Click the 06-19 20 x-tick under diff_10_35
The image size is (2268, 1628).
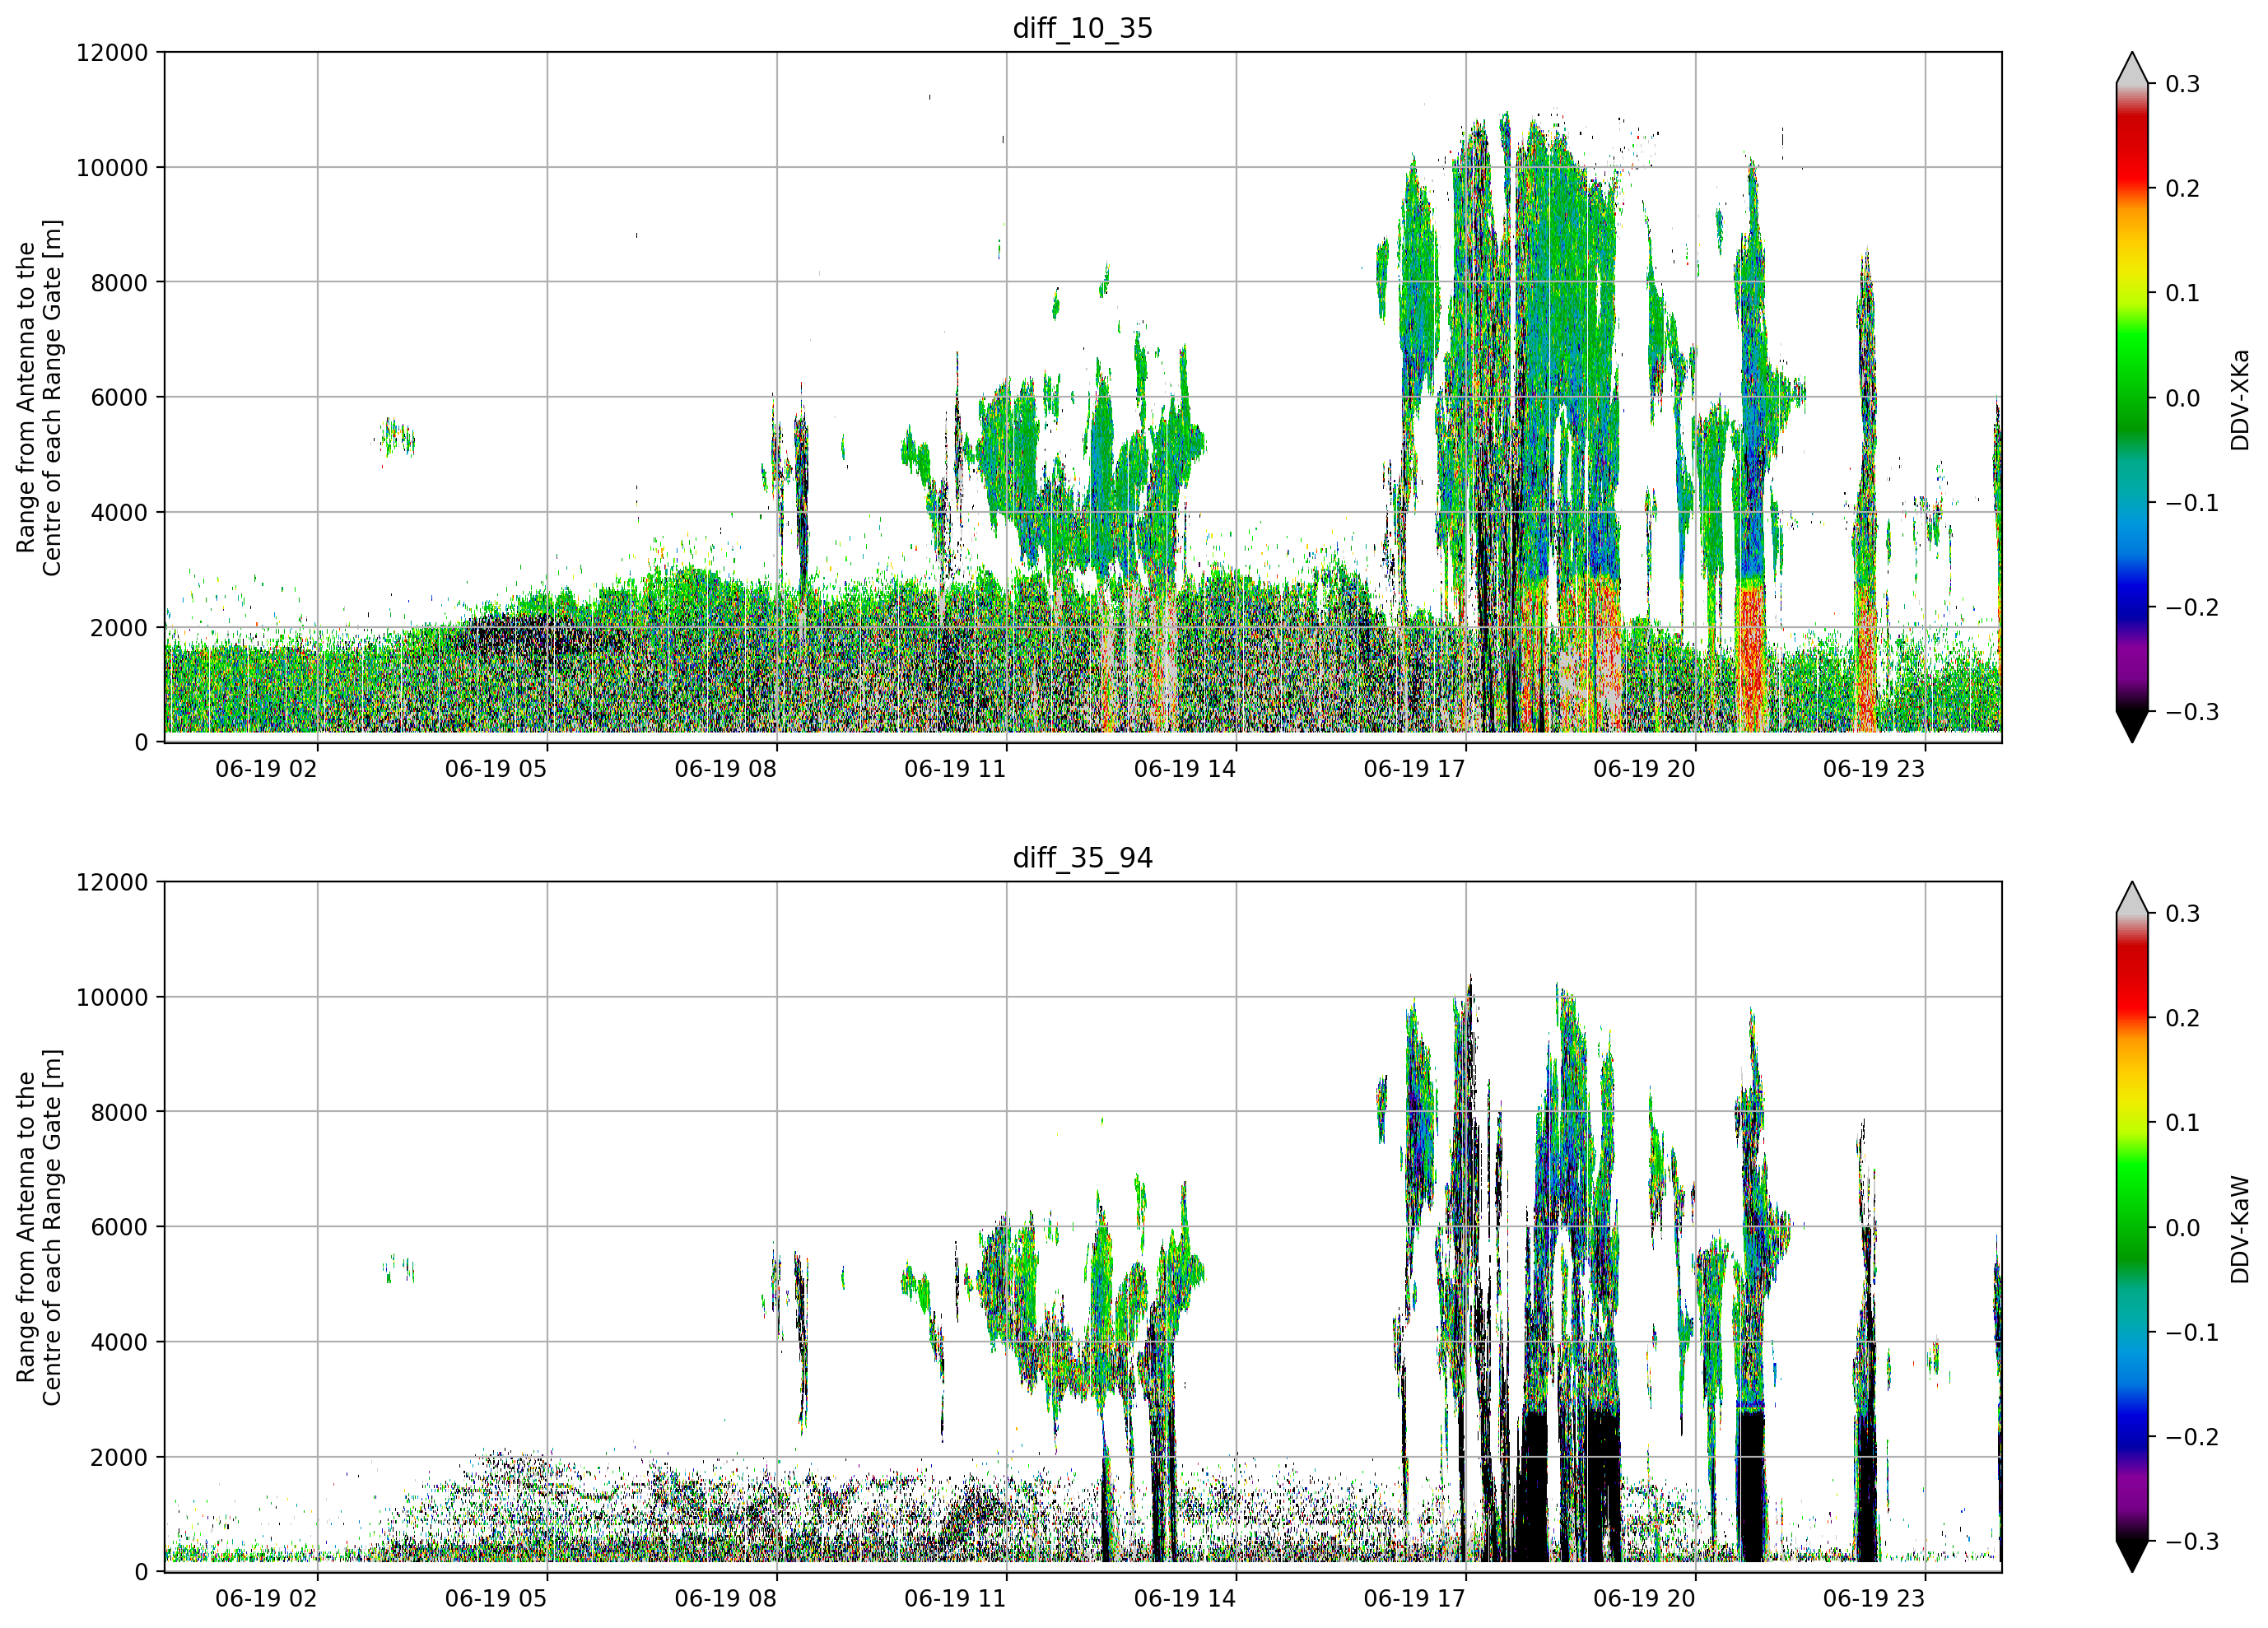pyautogui.click(x=1645, y=769)
